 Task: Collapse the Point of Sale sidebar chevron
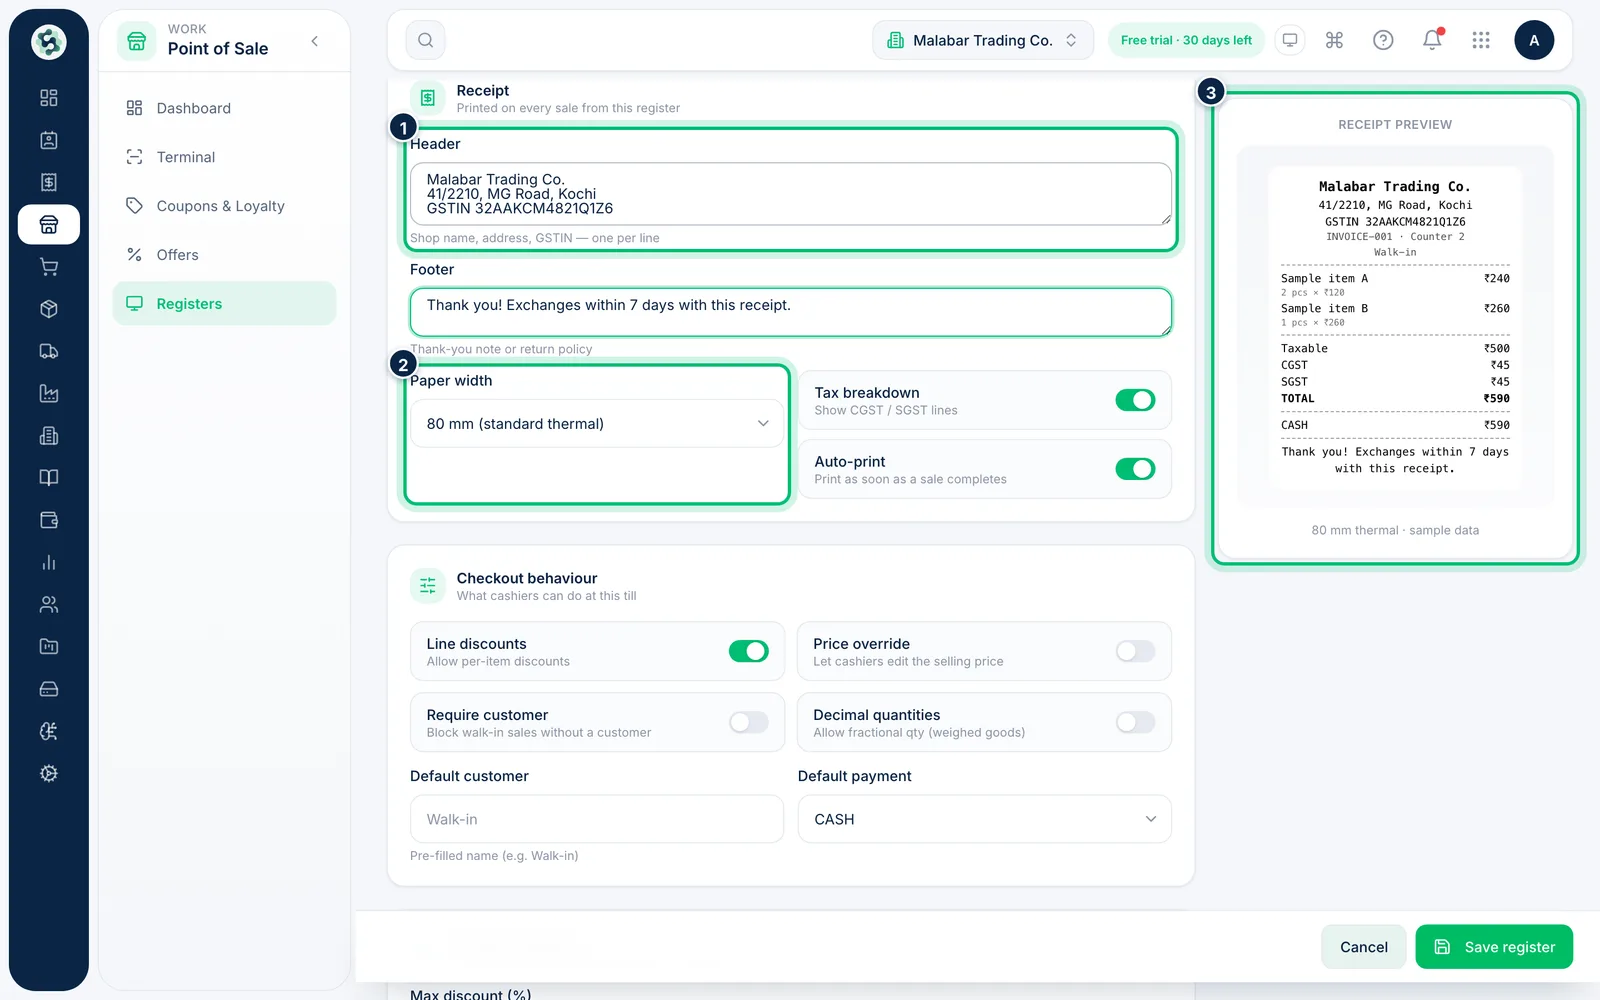click(x=315, y=41)
